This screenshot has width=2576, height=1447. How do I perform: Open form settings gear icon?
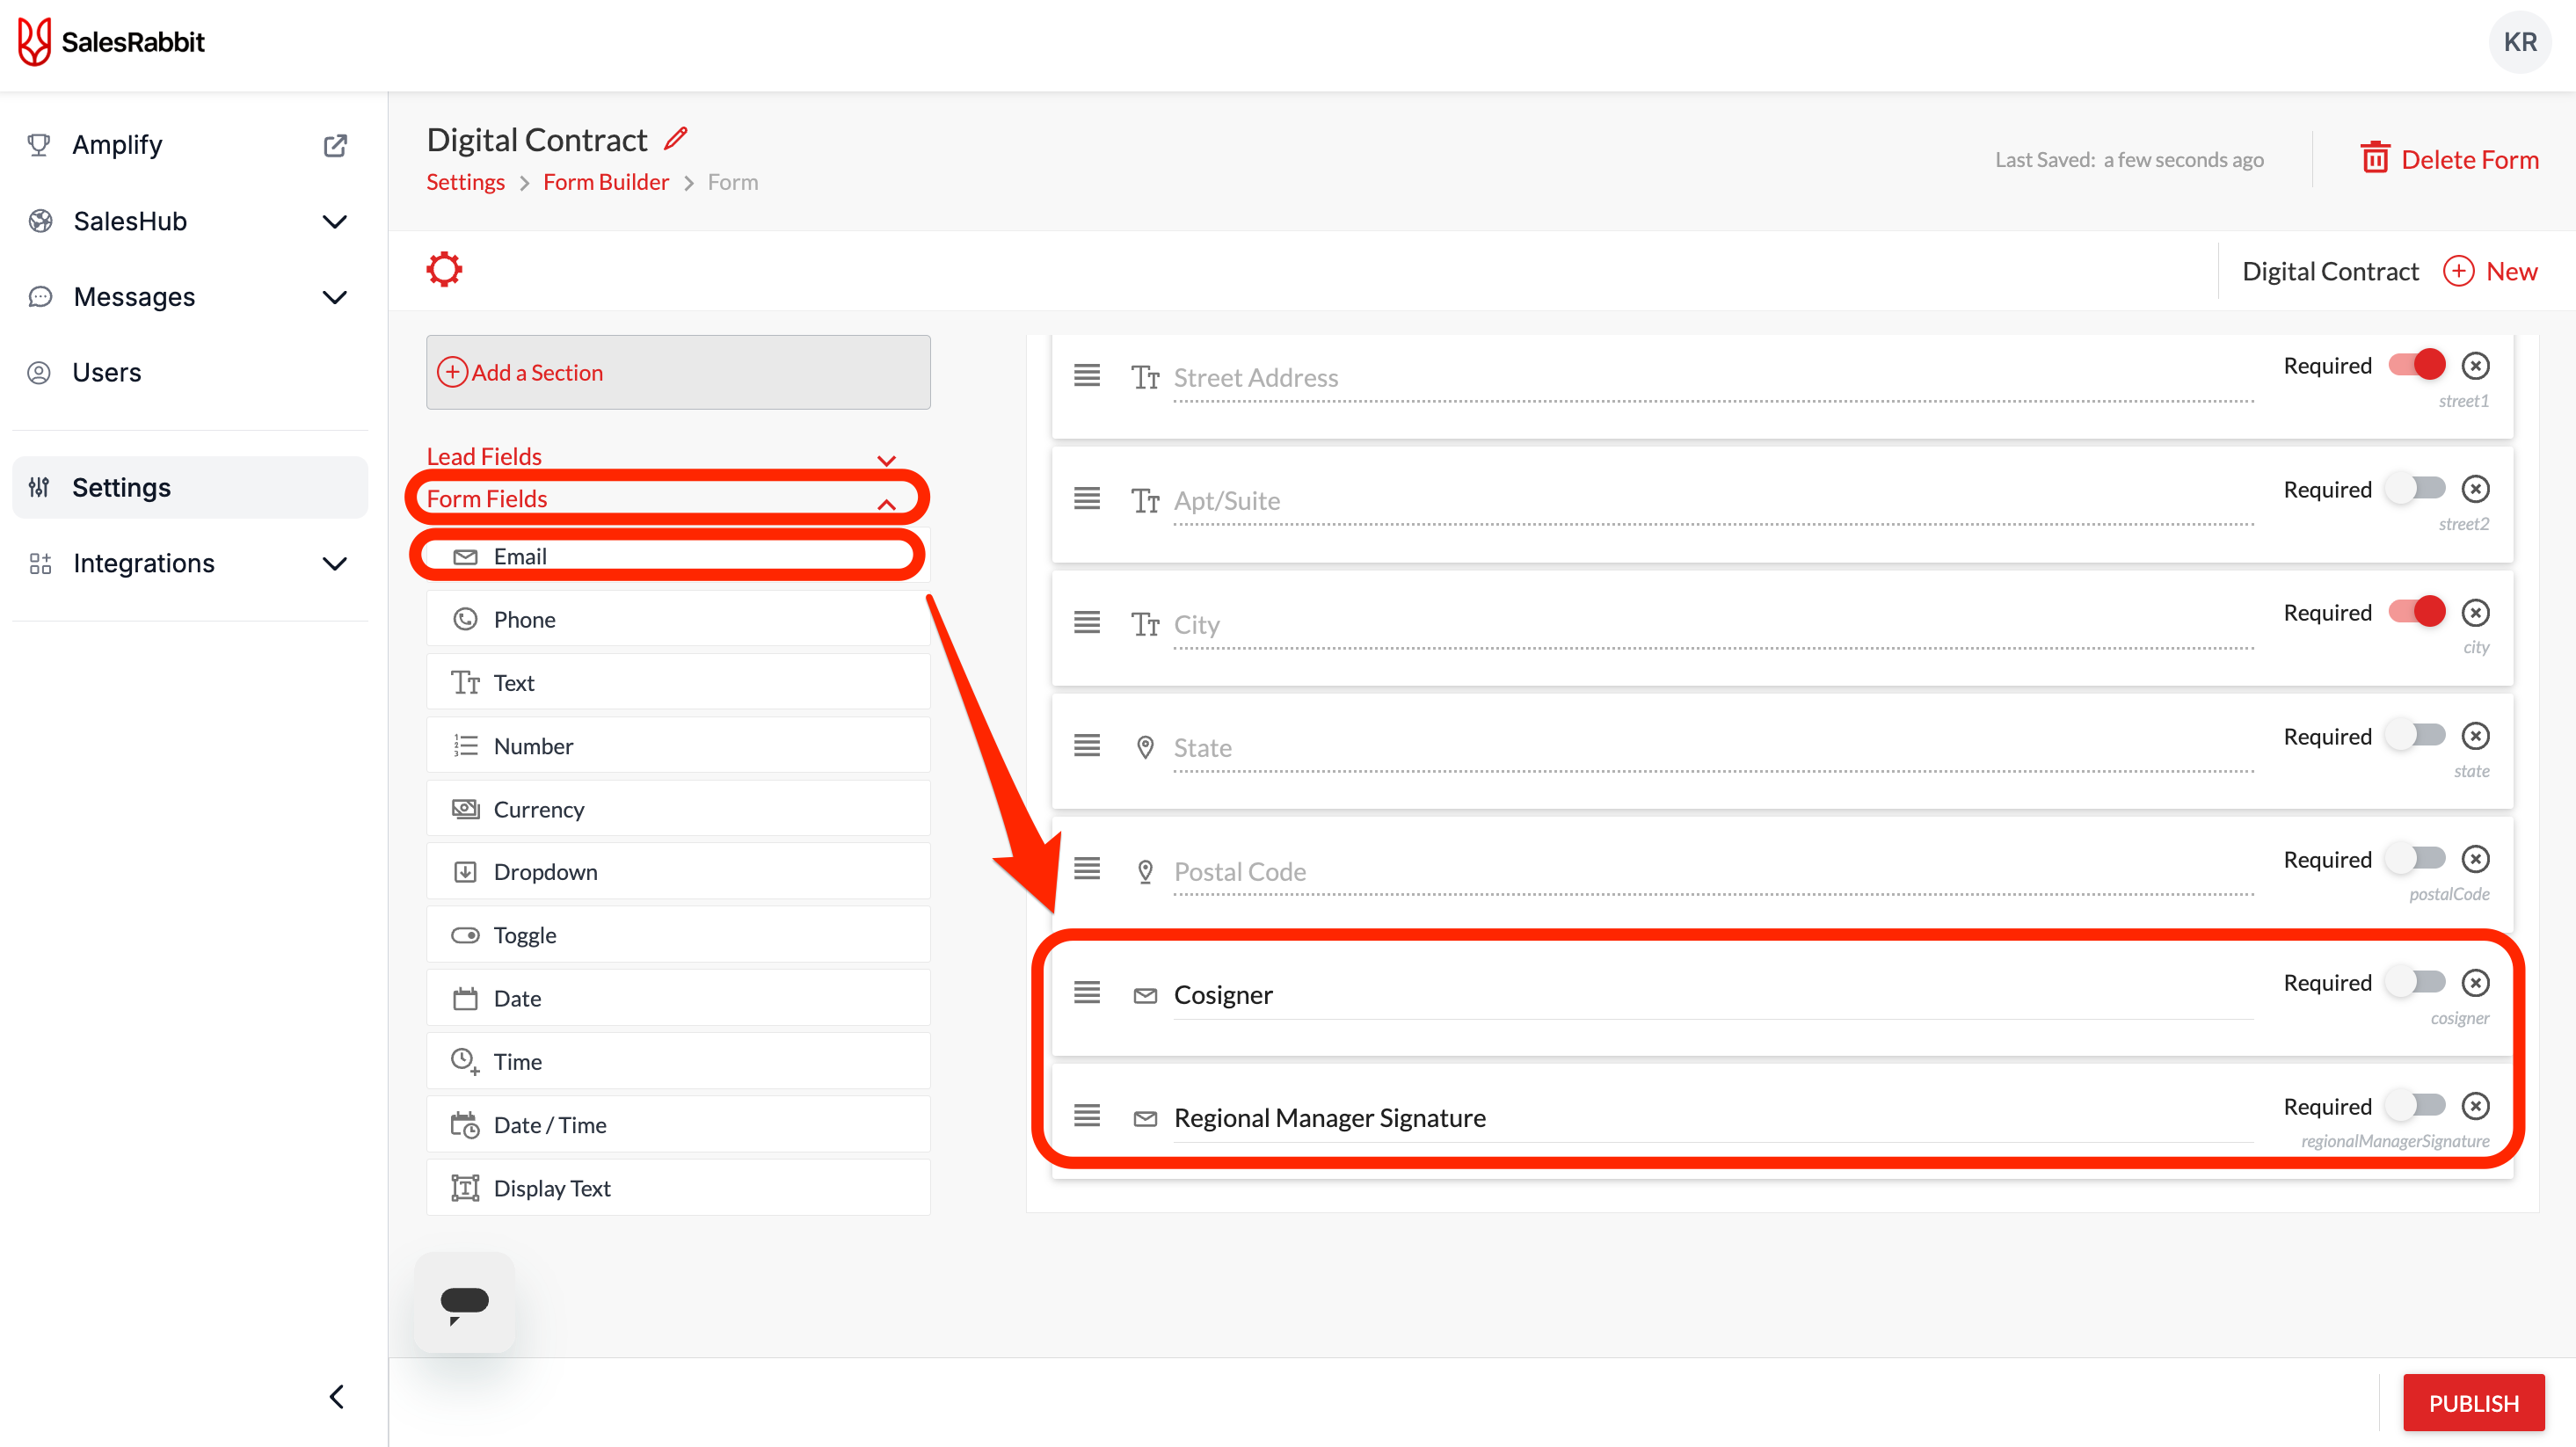click(444, 269)
